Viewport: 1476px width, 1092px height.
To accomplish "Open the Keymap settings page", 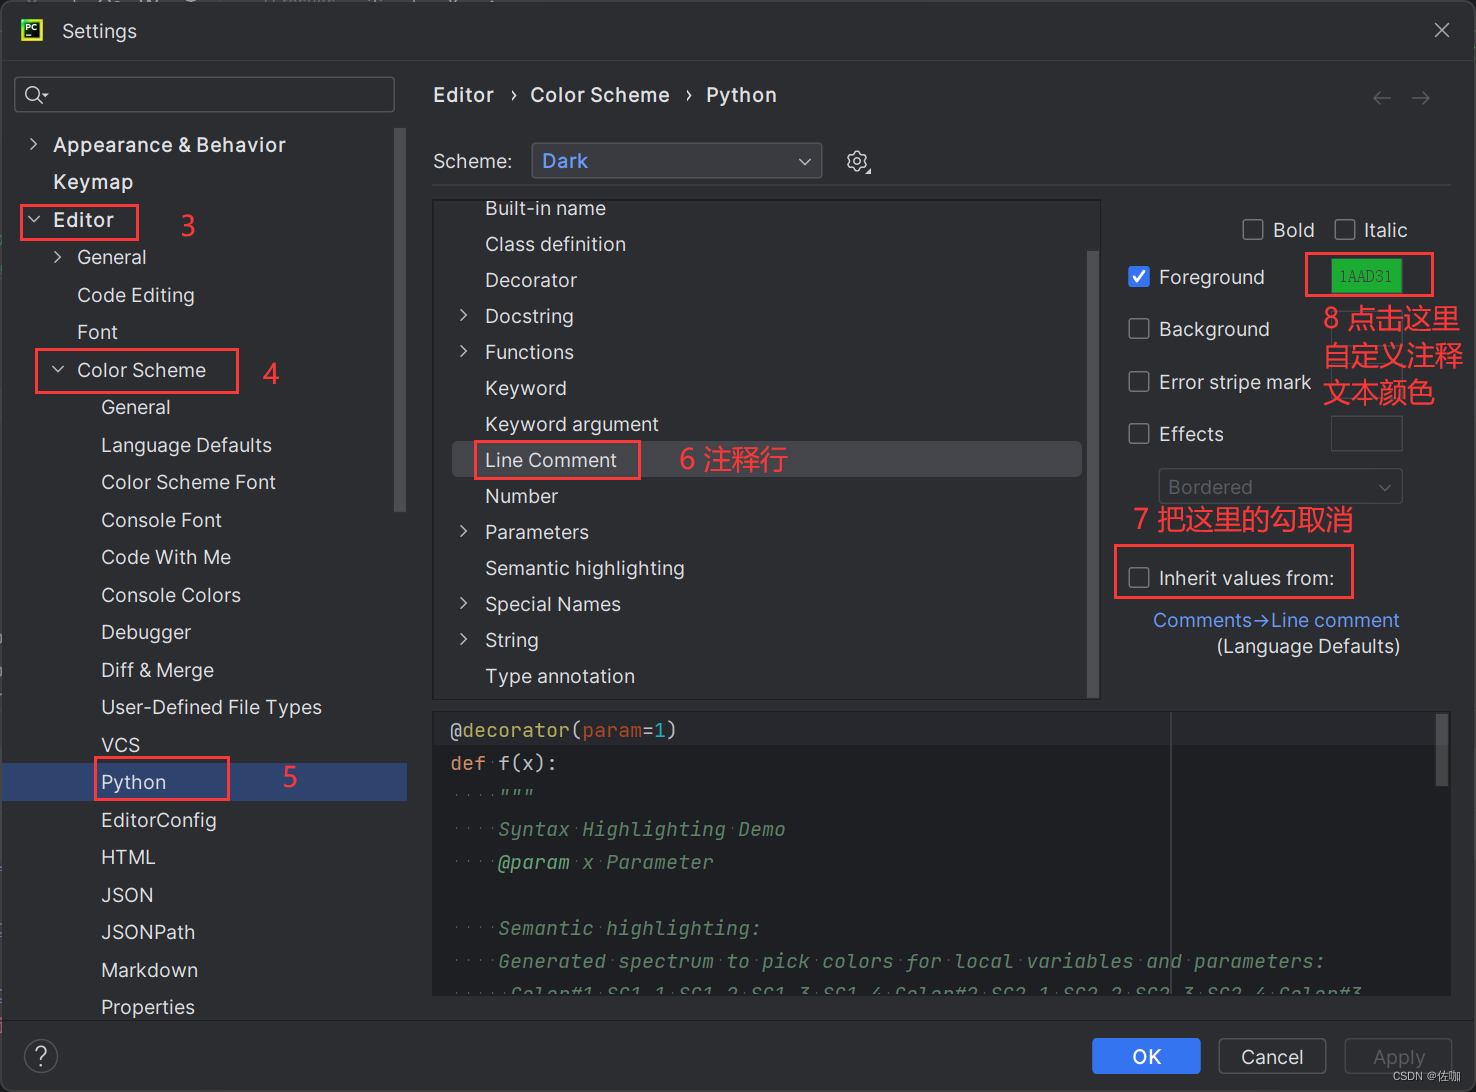I will (x=93, y=182).
